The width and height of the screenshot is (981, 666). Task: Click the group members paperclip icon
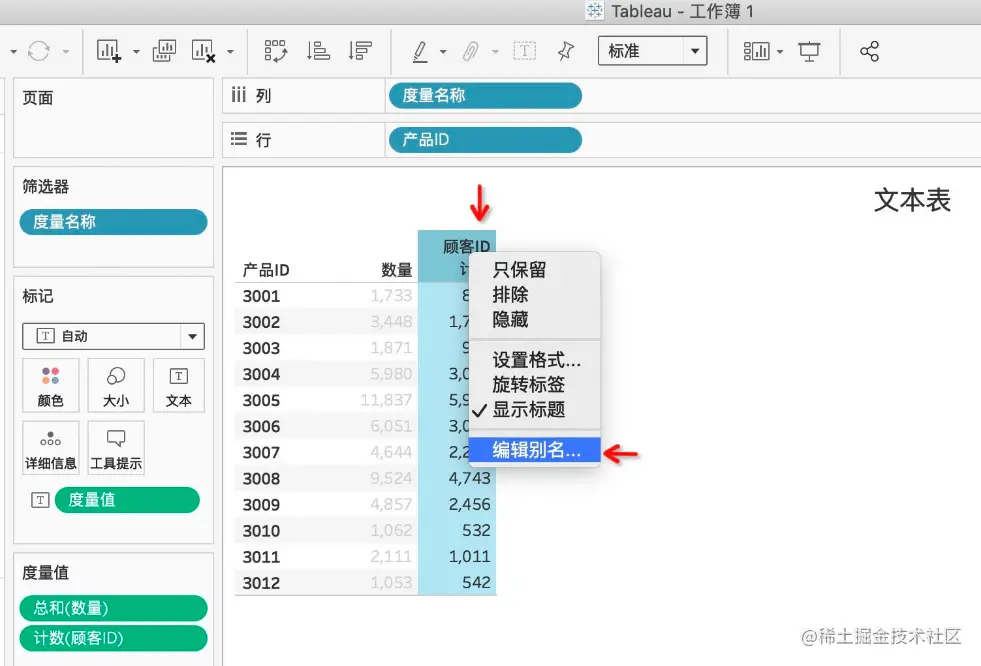[x=470, y=51]
